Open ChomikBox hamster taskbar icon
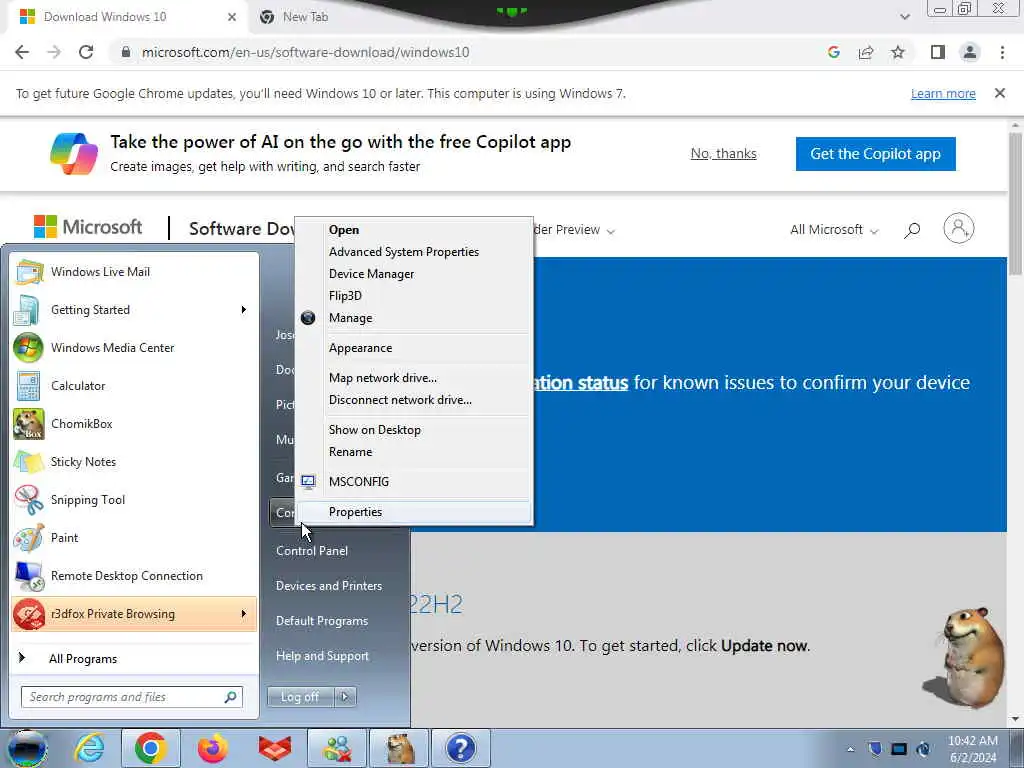The height and width of the screenshot is (768, 1024). pyautogui.click(x=399, y=748)
